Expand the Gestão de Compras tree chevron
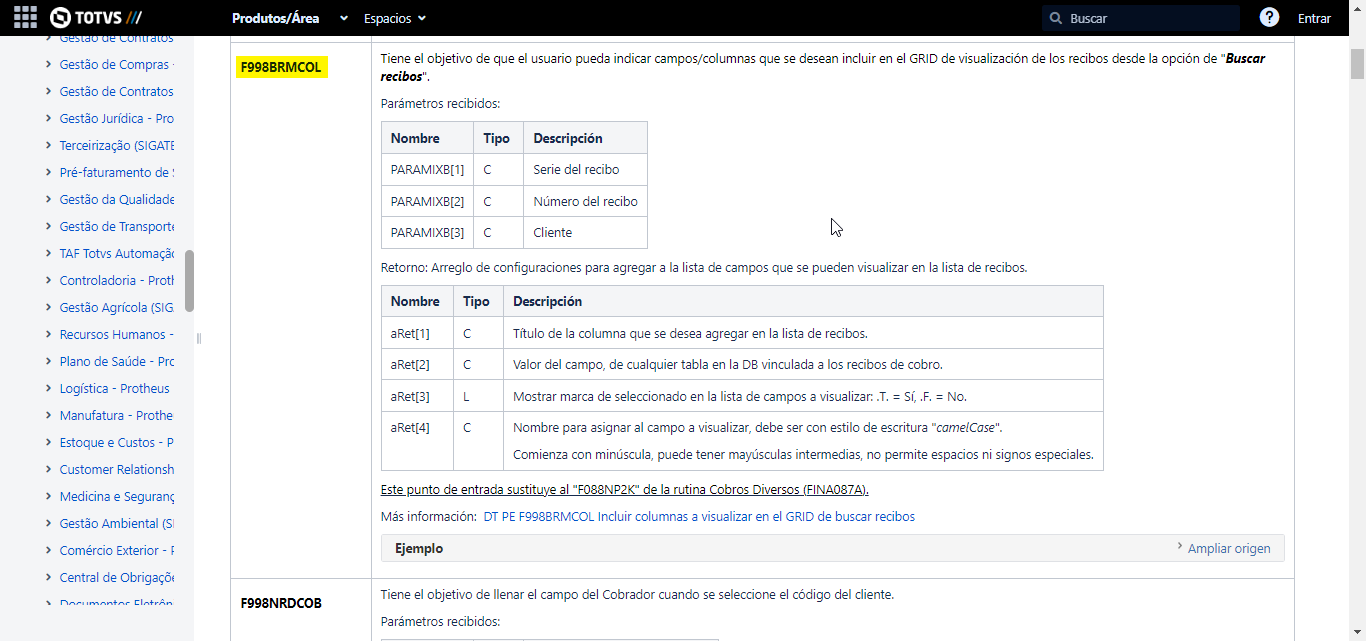The image size is (1366, 641). 49,64
